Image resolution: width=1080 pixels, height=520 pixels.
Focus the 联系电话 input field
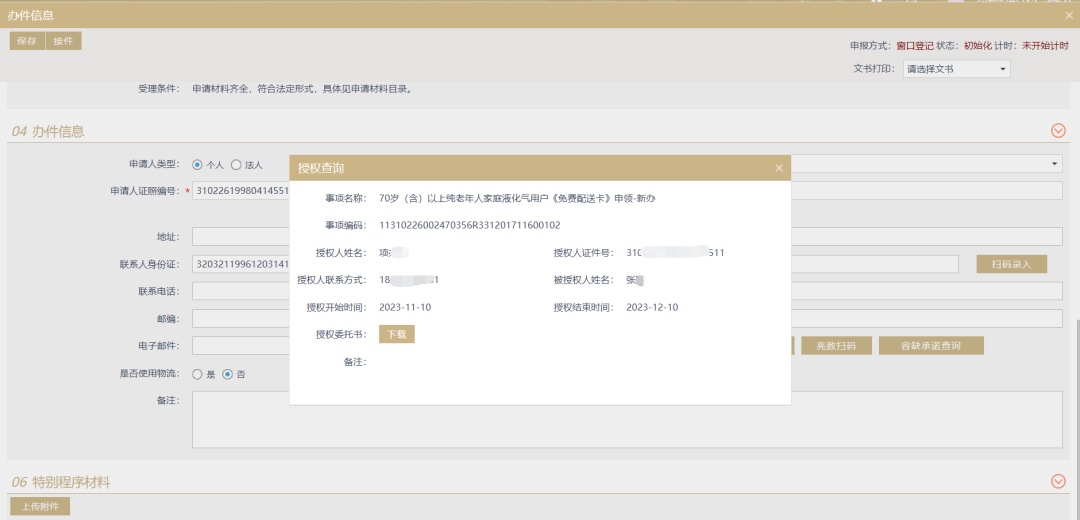[x=240, y=291]
